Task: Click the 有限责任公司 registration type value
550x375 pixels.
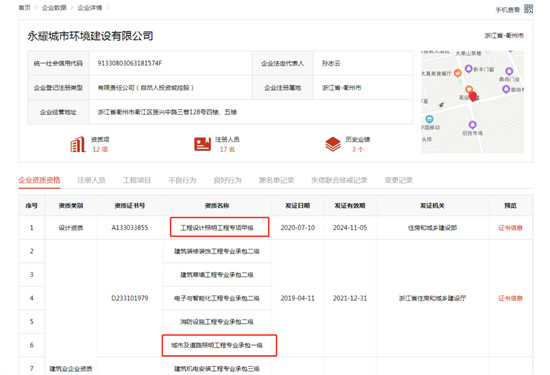Action: click(146, 88)
